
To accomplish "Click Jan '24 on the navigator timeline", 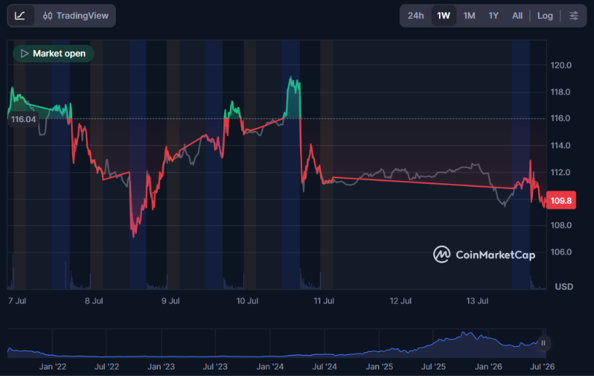I will pyautogui.click(x=270, y=367).
